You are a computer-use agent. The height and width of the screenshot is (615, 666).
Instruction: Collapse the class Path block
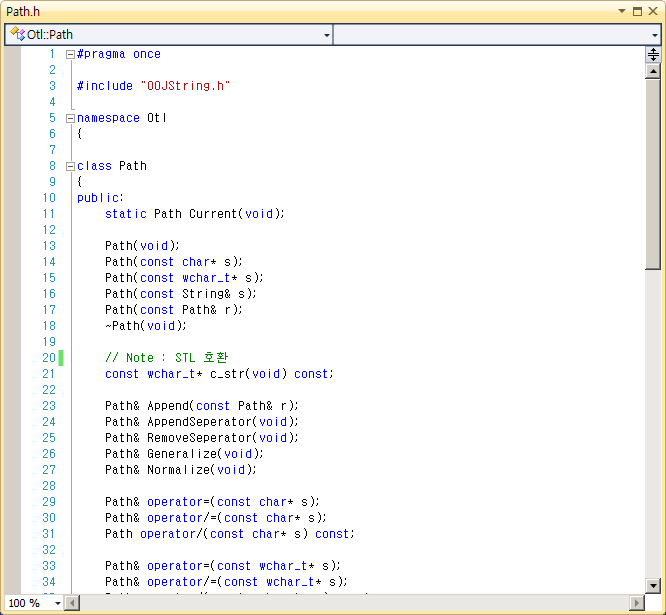tap(70, 166)
